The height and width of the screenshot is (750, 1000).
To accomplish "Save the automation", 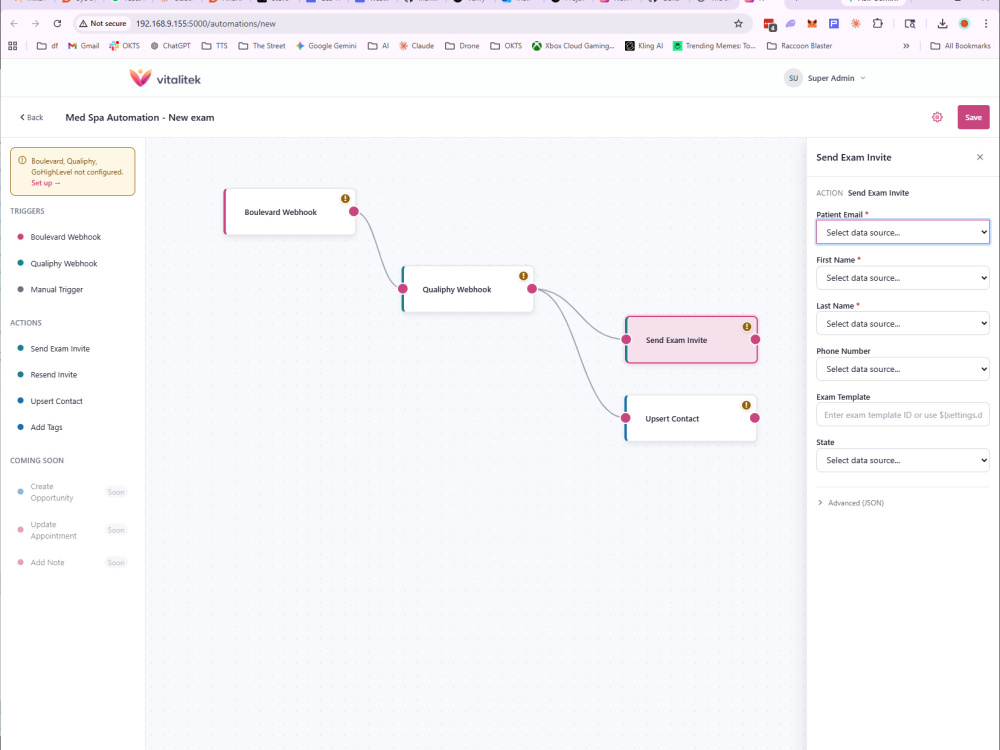I will pyautogui.click(x=973, y=117).
